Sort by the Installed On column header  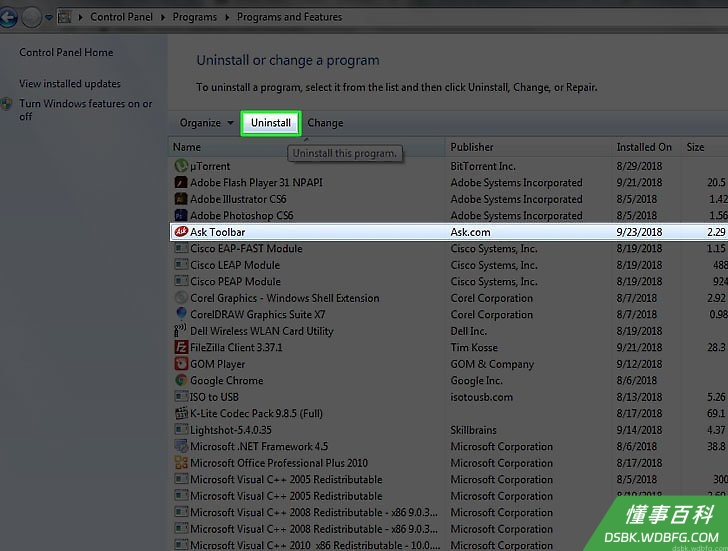[646, 147]
